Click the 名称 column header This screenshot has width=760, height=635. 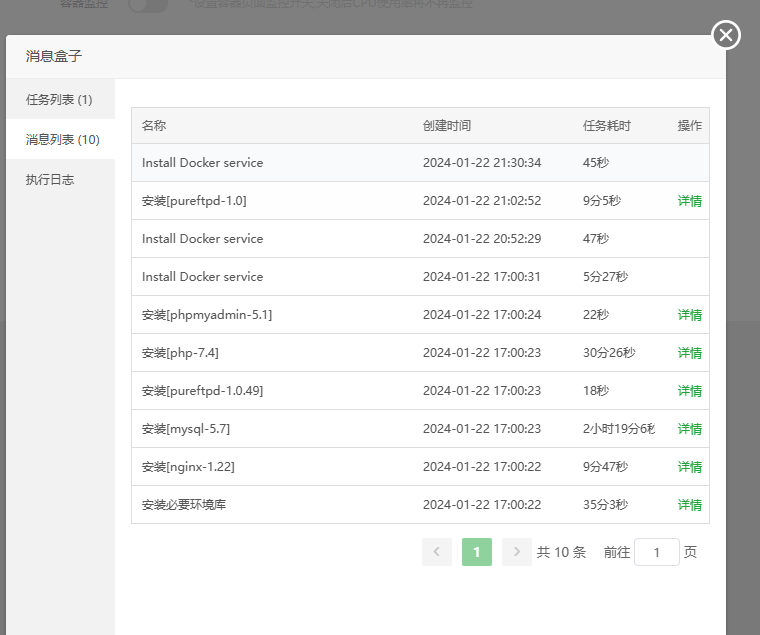[154, 126]
